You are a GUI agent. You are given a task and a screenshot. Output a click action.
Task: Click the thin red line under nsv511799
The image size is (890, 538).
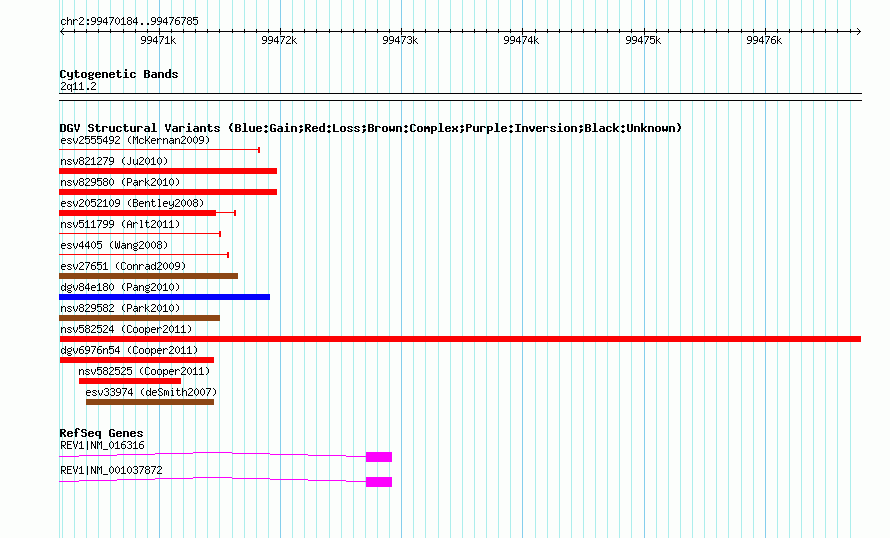click(140, 233)
